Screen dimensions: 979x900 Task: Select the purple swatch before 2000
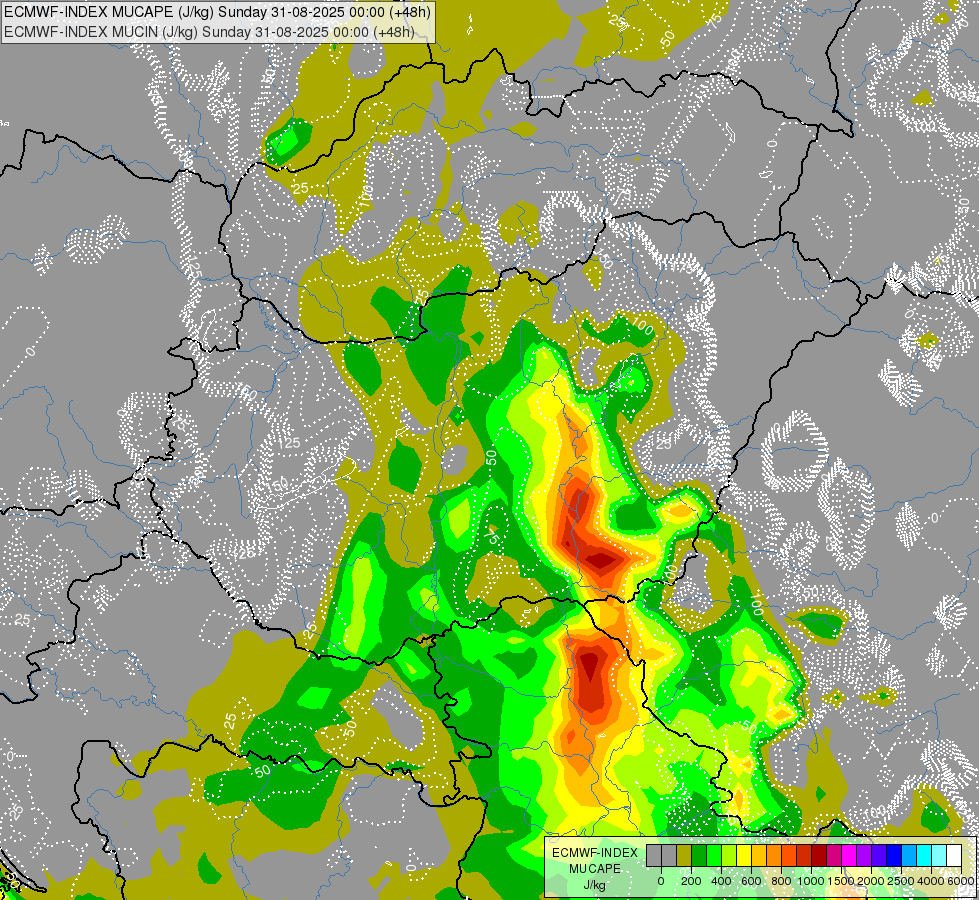click(x=865, y=855)
